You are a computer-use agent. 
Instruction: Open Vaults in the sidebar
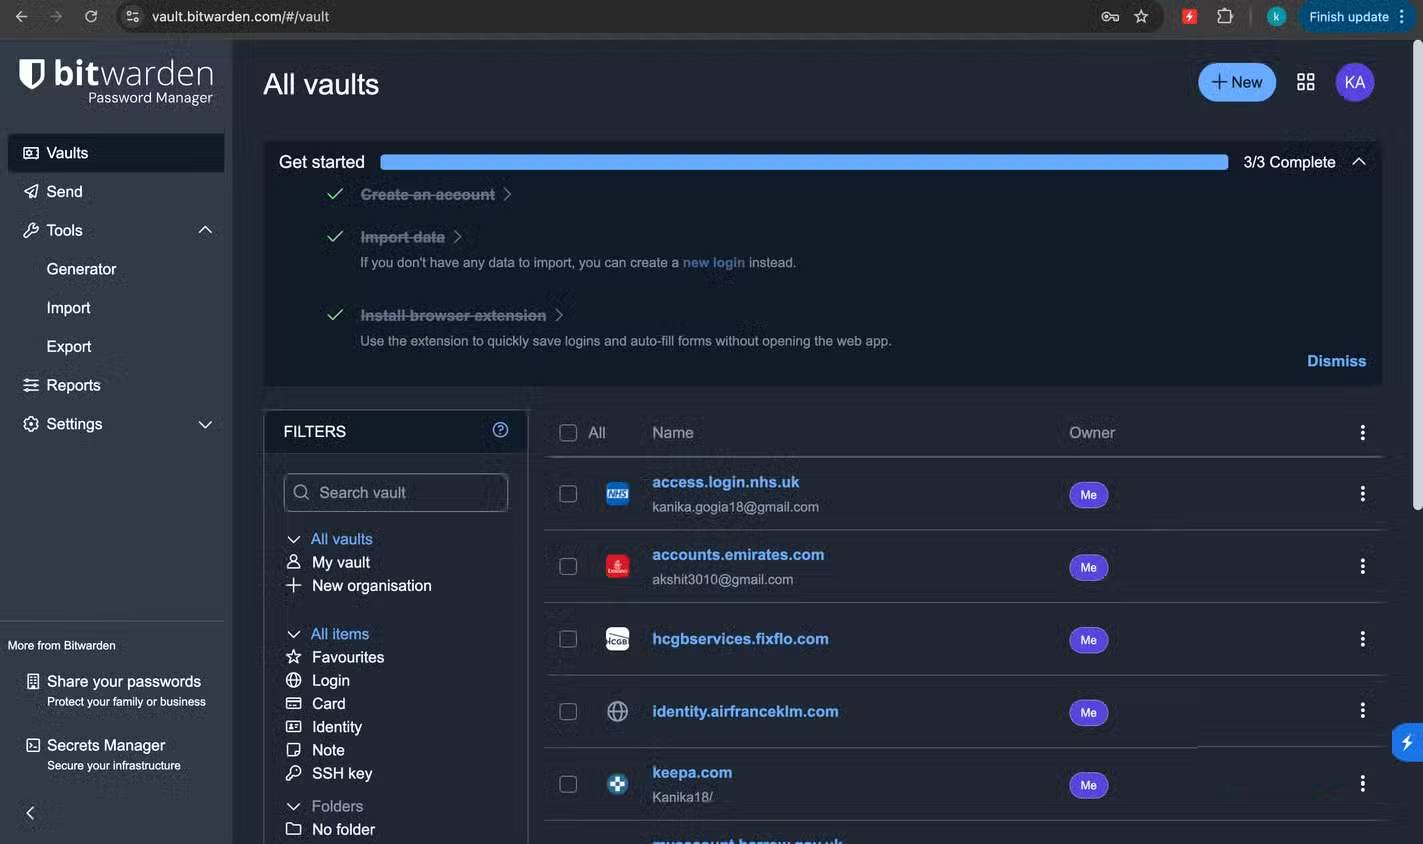pos(116,153)
